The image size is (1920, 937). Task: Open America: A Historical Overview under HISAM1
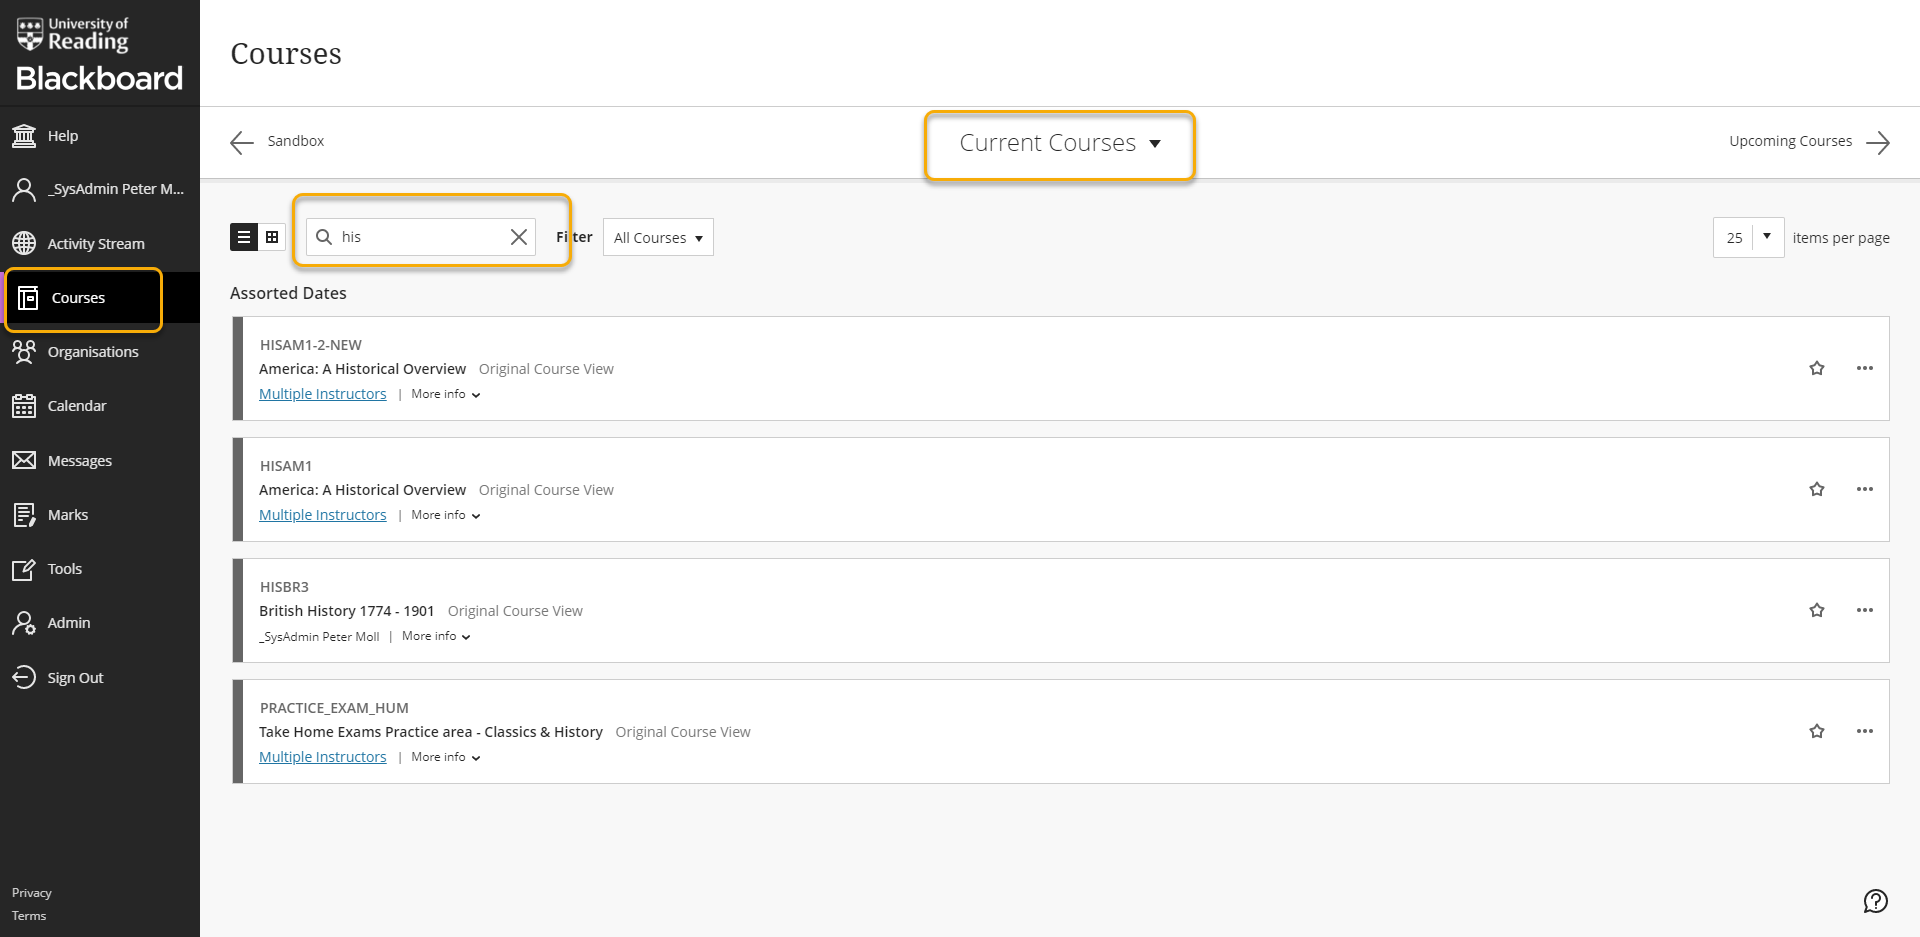pyautogui.click(x=362, y=490)
